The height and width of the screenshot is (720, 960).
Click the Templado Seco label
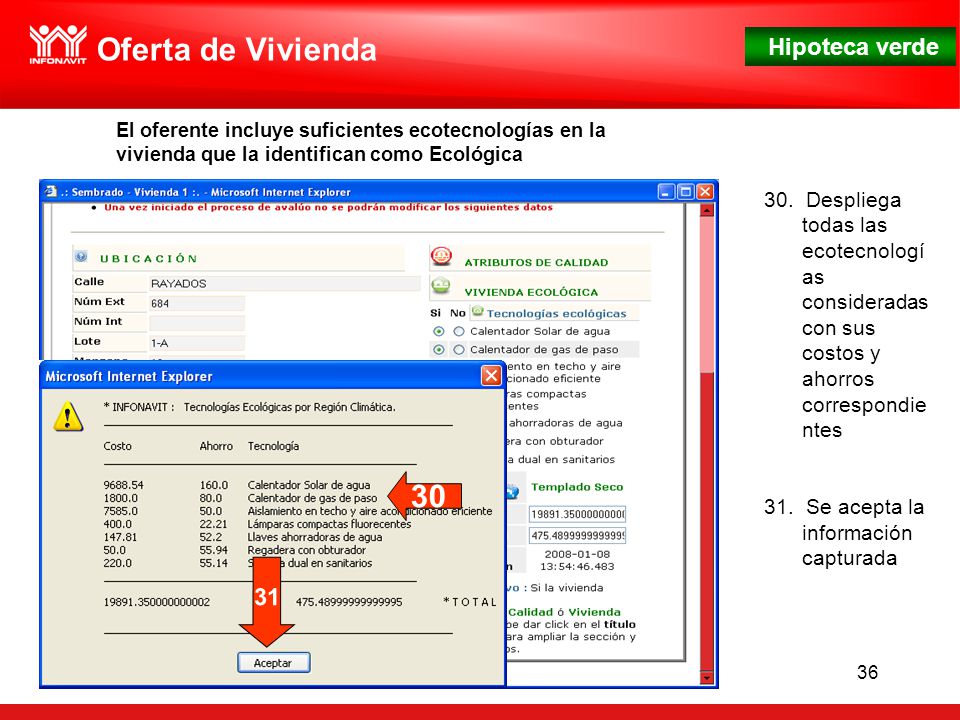pyautogui.click(x=577, y=487)
